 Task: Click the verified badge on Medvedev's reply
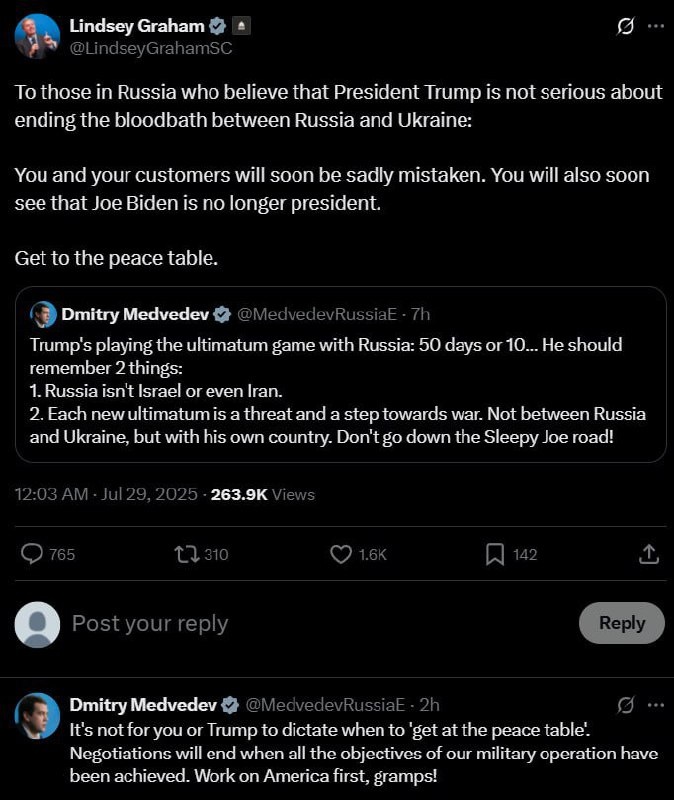click(230, 705)
